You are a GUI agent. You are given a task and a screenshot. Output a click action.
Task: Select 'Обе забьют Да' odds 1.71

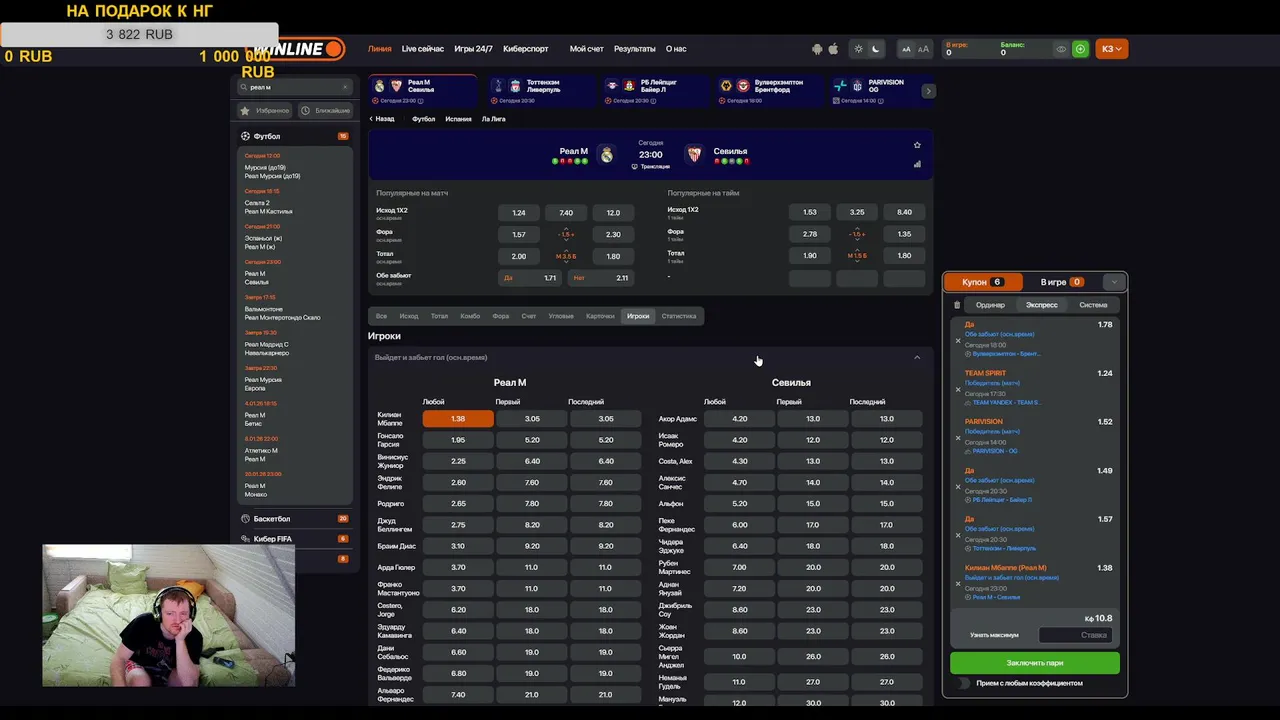529,278
